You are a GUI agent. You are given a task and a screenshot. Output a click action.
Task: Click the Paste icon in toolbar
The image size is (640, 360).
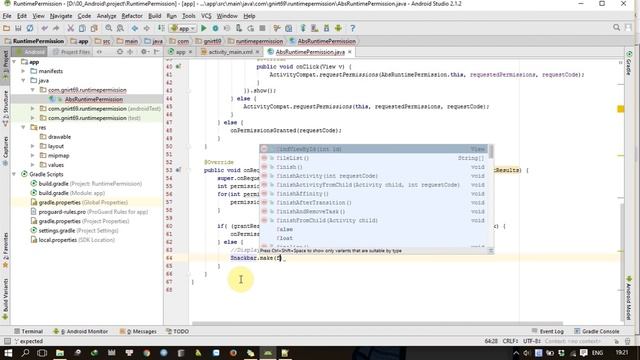[94, 28]
